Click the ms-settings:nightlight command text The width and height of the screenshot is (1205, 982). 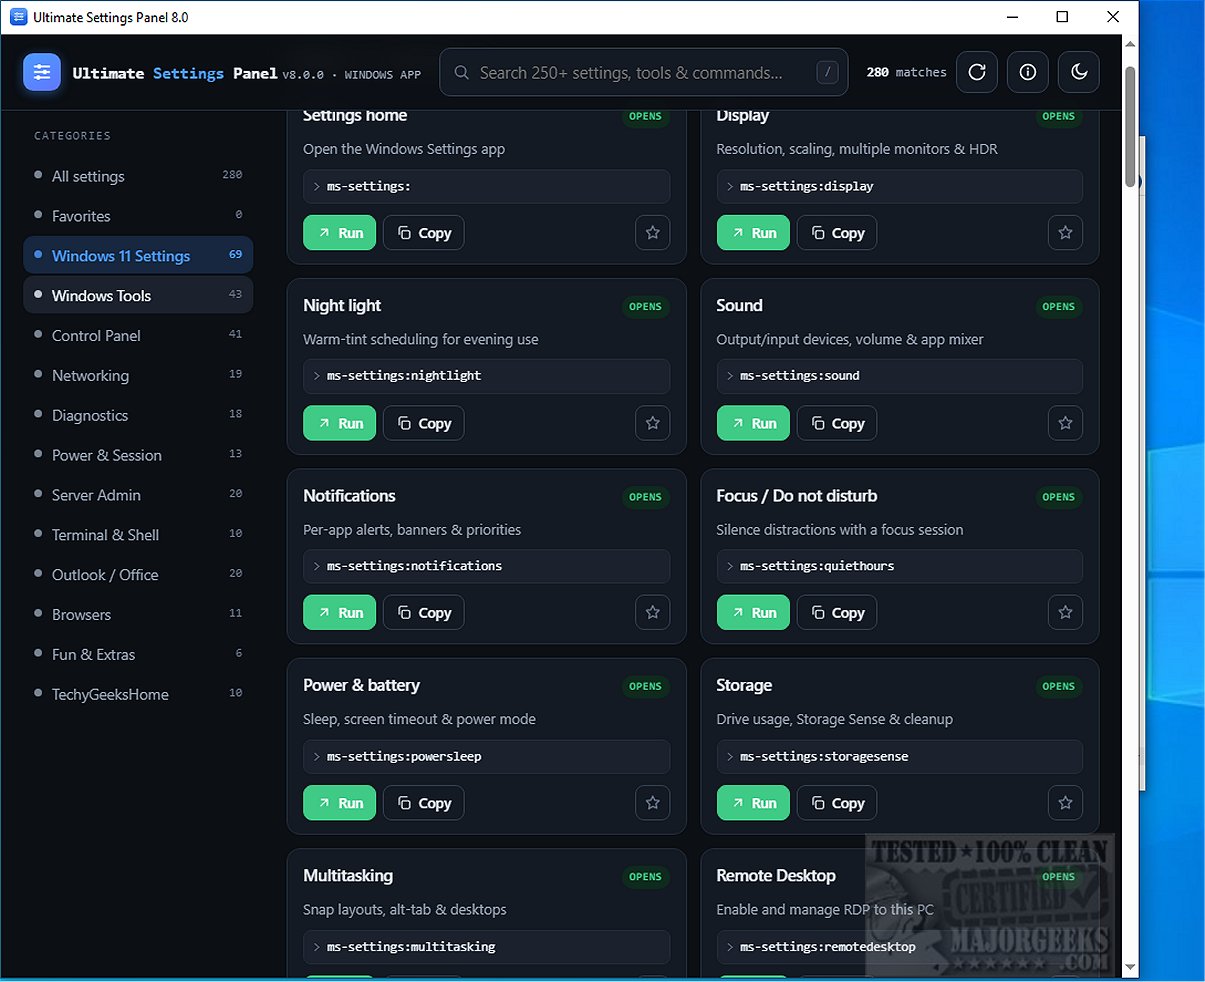tap(404, 376)
